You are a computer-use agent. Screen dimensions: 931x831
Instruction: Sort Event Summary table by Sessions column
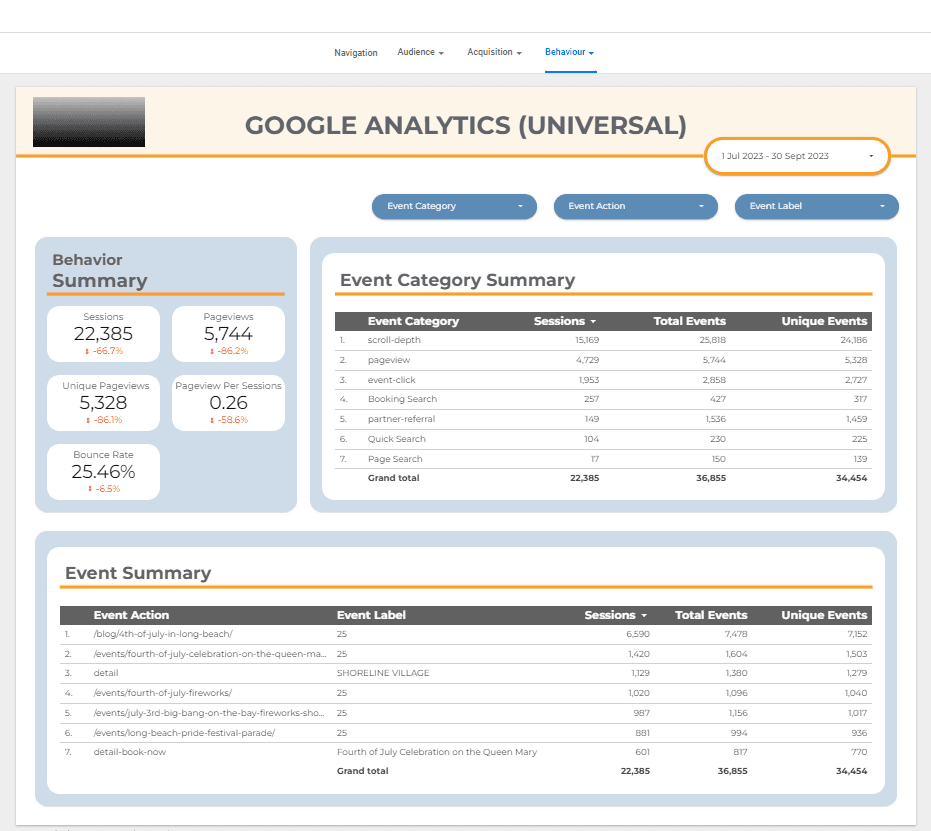coord(615,616)
